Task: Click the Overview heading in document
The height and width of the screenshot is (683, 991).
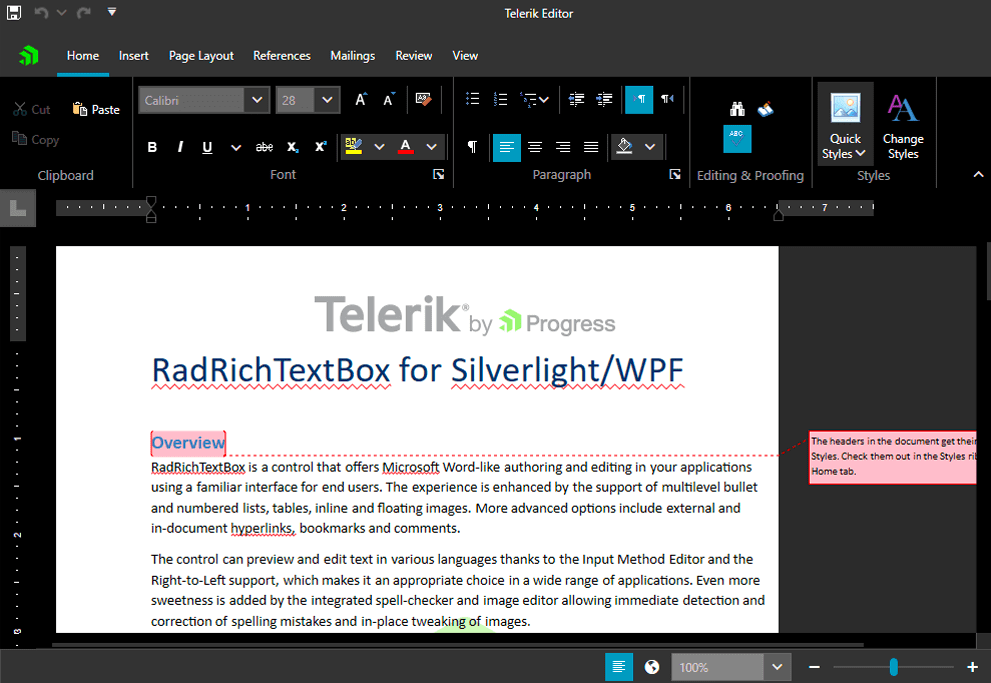Action: coord(188,443)
